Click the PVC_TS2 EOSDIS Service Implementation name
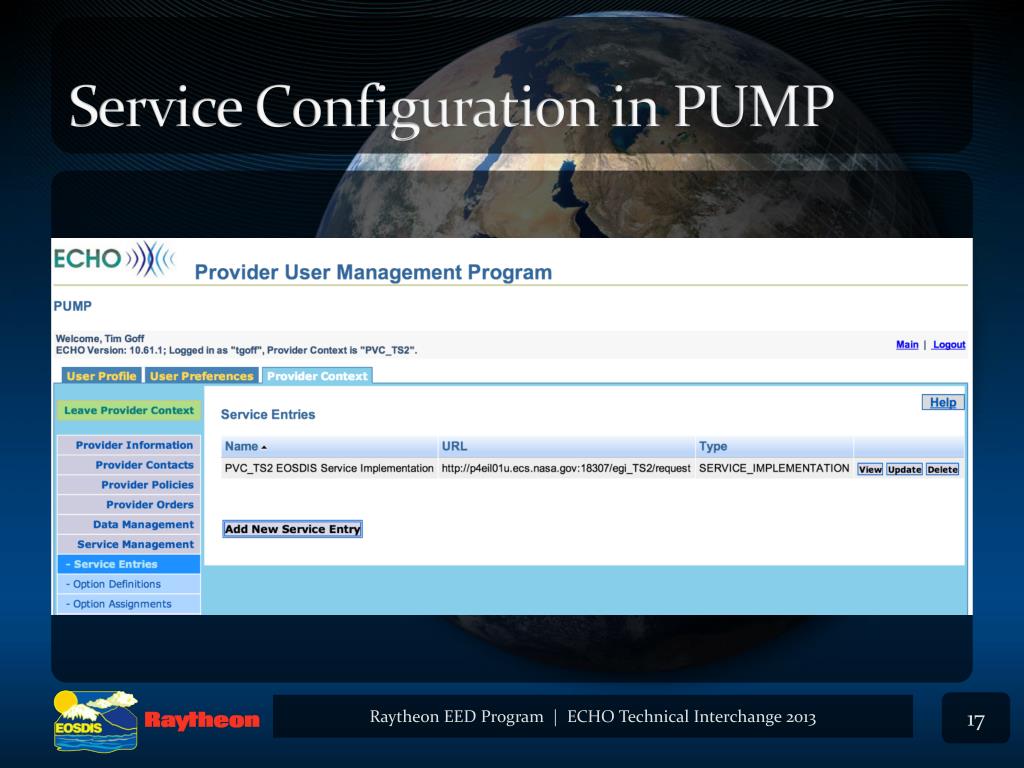Viewport: 1024px width, 768px height. point(329,468)
